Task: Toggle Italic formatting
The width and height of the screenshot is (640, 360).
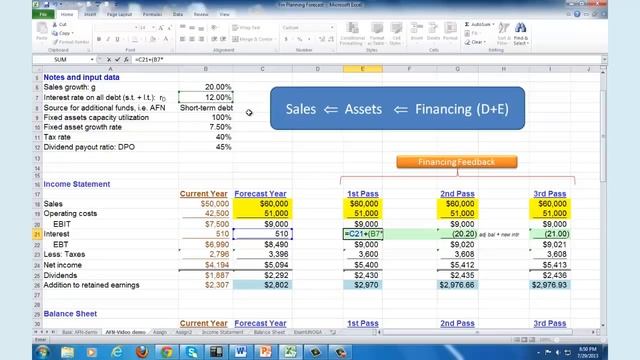Action: (108, 39)
